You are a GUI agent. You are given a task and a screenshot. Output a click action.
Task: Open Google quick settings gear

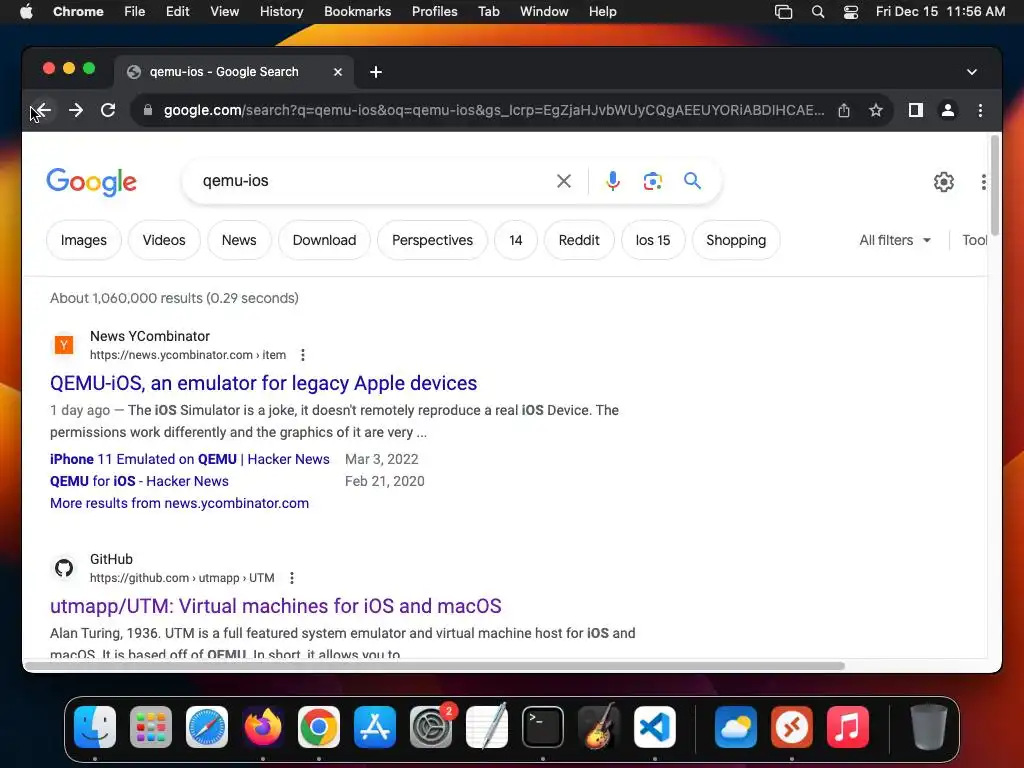pos(944,182)
